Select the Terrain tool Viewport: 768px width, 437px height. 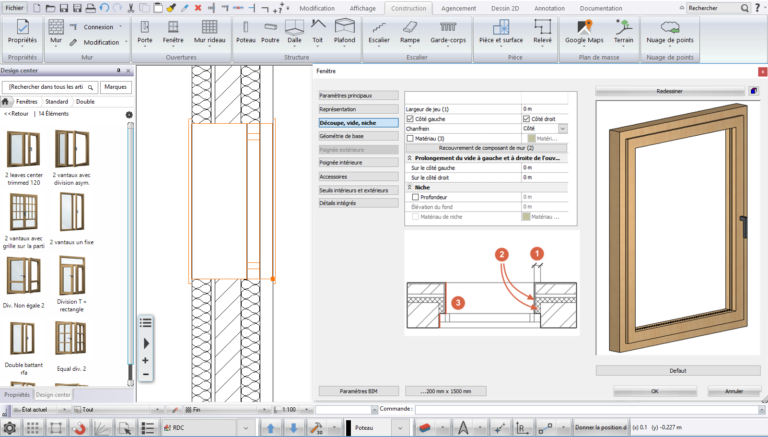click(x=623, y=32)
